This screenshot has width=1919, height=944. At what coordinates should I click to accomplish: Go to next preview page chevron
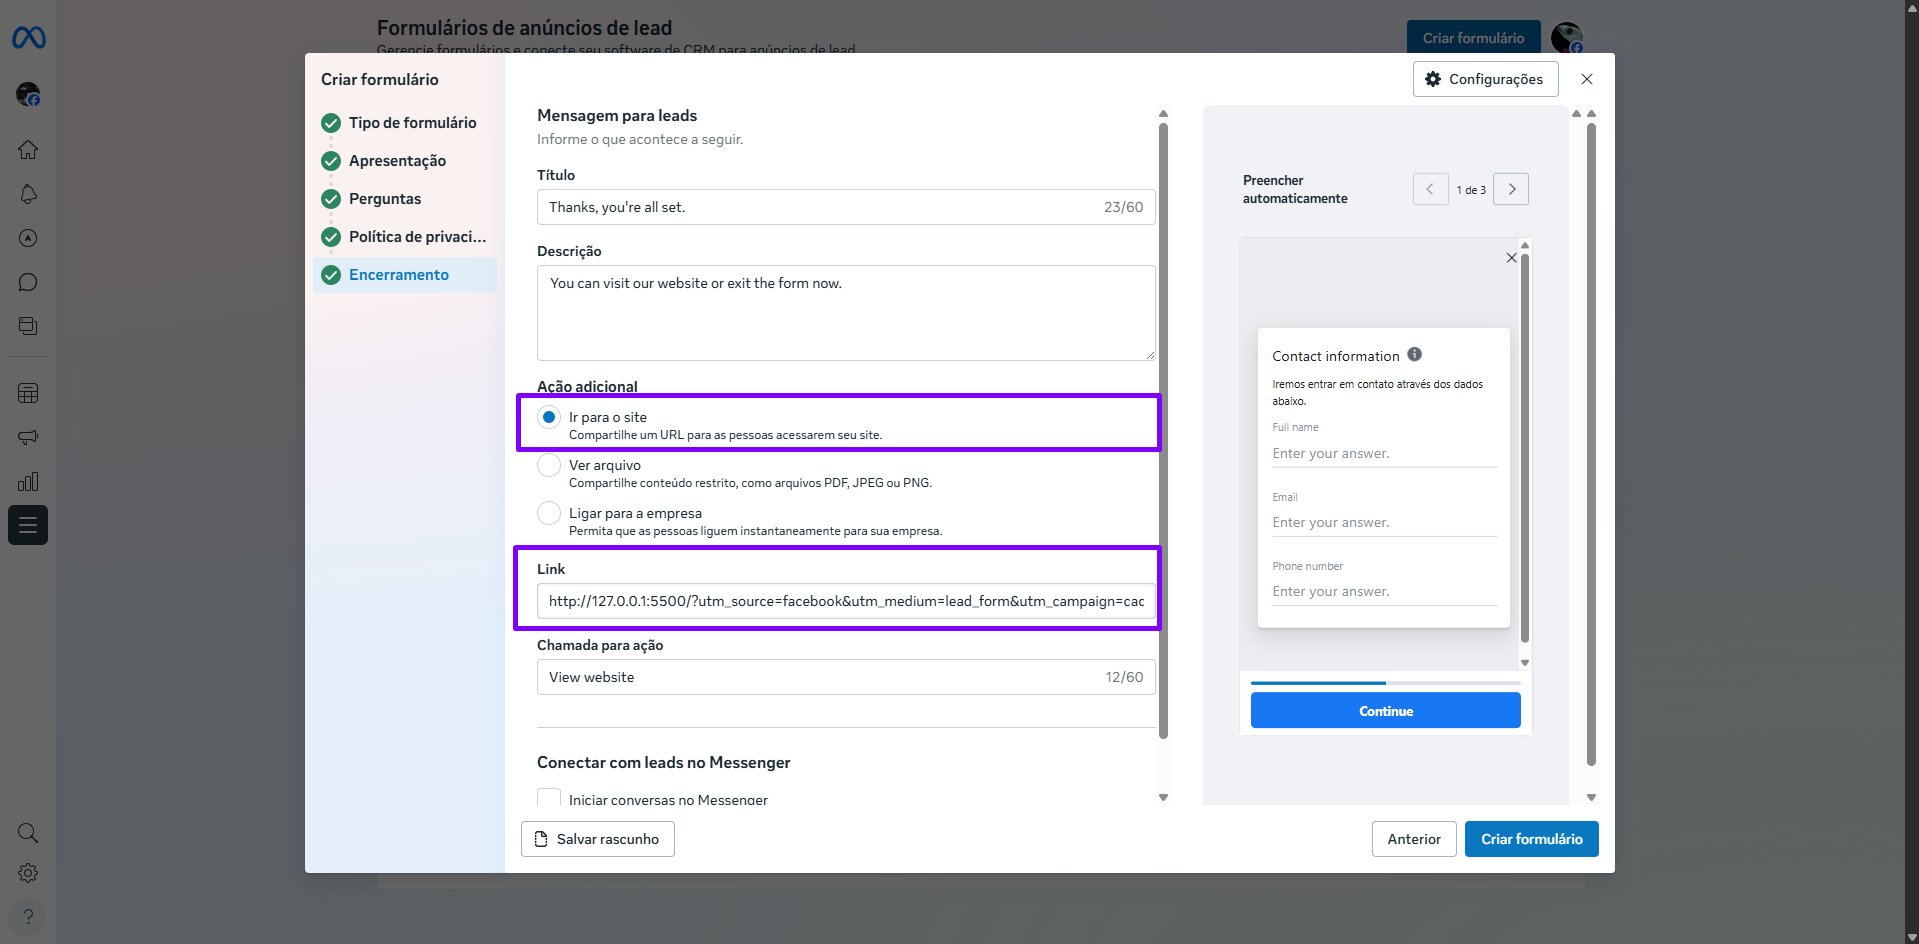1511,189
